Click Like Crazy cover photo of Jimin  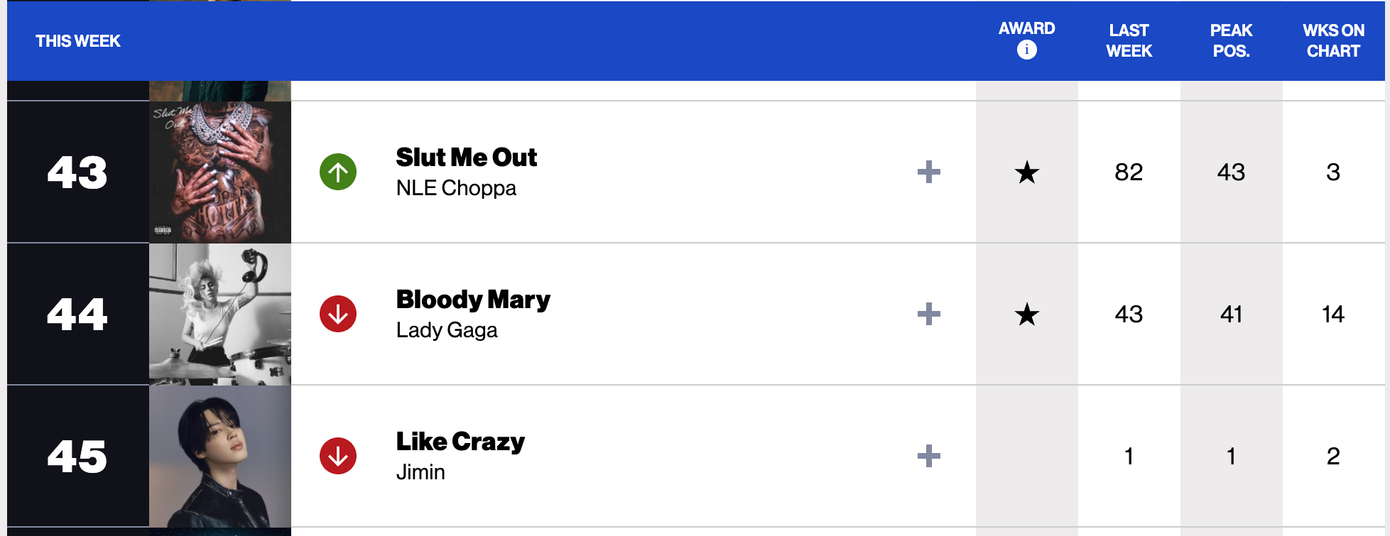(220, 456)
